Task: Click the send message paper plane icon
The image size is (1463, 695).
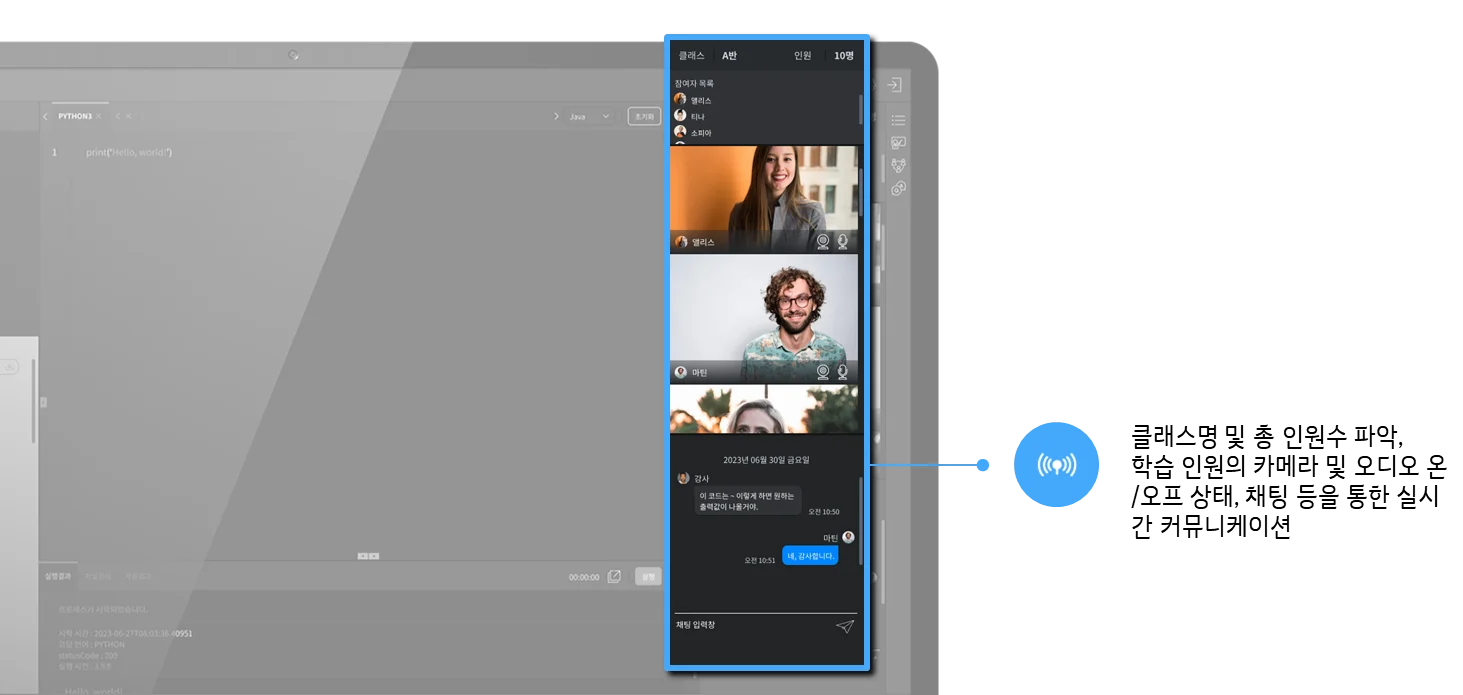Action: (x=845, y=627)
